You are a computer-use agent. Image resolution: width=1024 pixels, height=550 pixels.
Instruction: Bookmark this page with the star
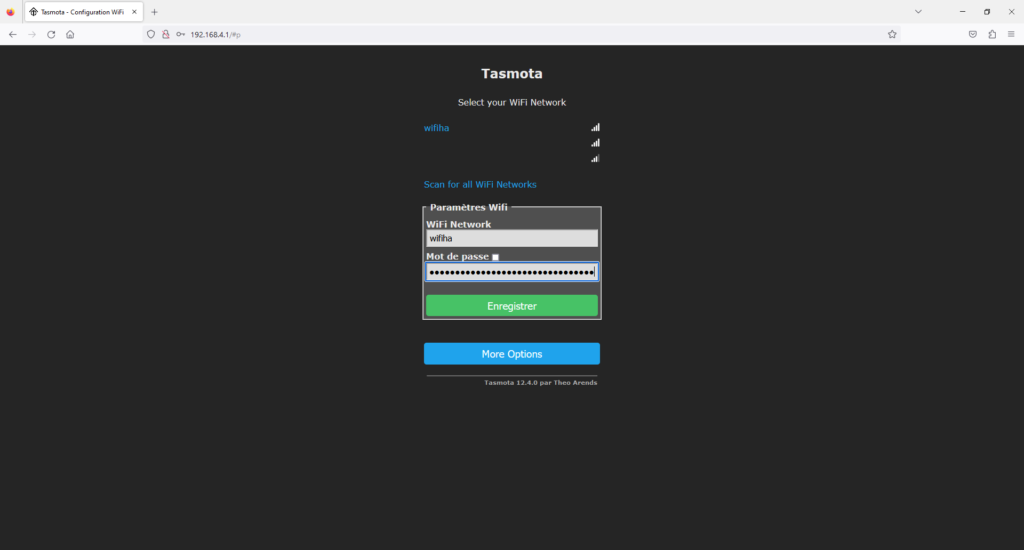point(892,35)
